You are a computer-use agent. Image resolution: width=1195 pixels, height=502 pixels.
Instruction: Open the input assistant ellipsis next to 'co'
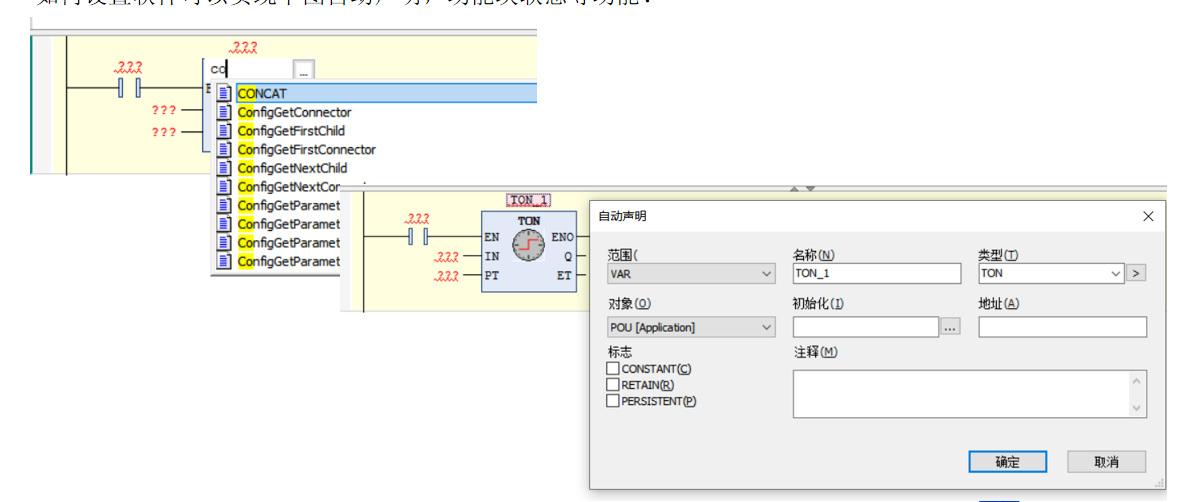303,70
